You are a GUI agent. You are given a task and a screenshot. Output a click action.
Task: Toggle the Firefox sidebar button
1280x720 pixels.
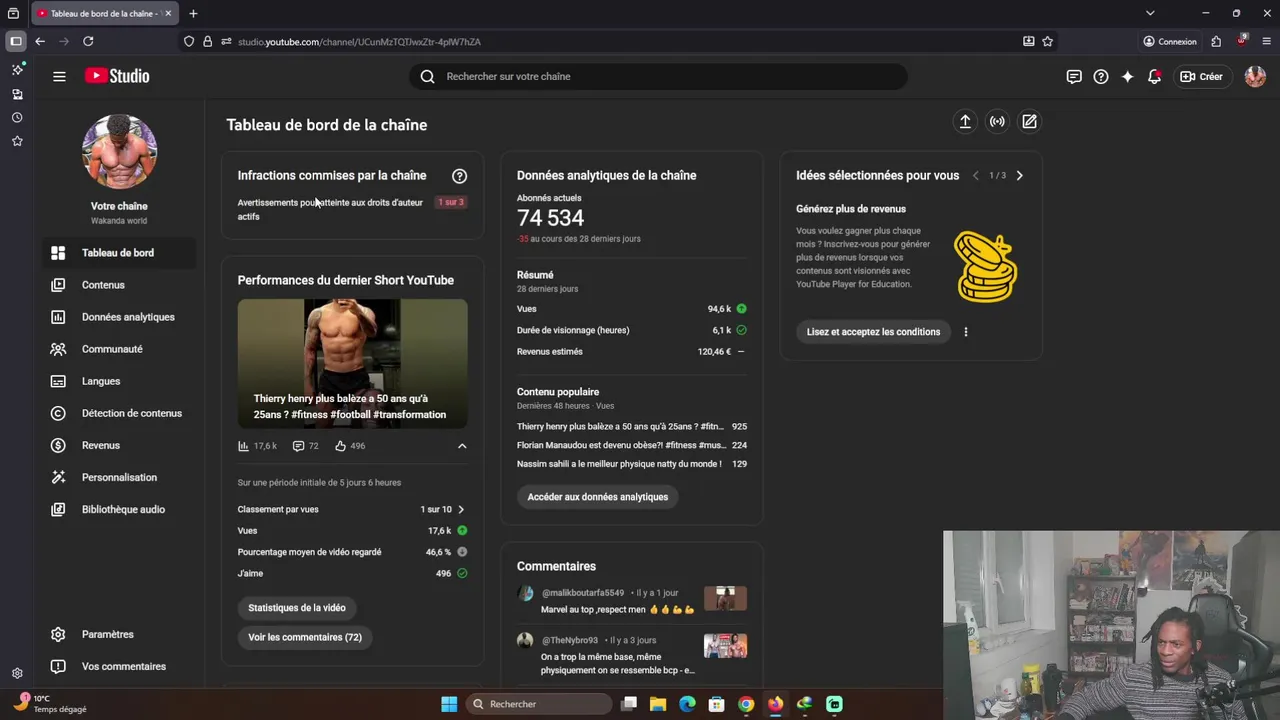16,41
